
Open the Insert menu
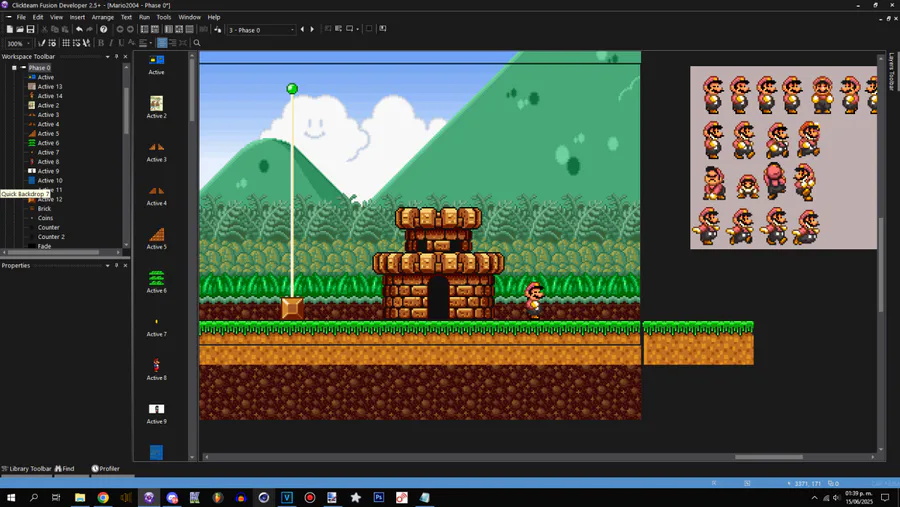pyautogui.click(x=77, y=17)
